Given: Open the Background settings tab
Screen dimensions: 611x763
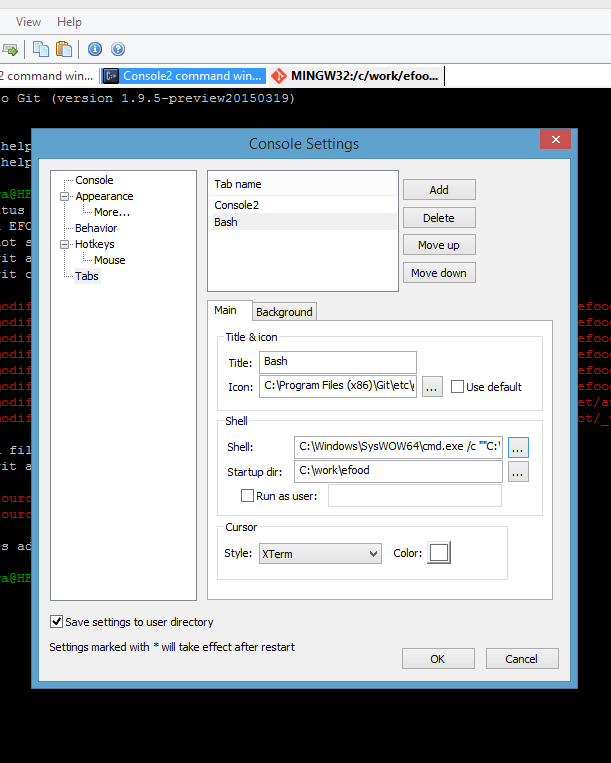Looking at the screenshot, I should (285, 312).
